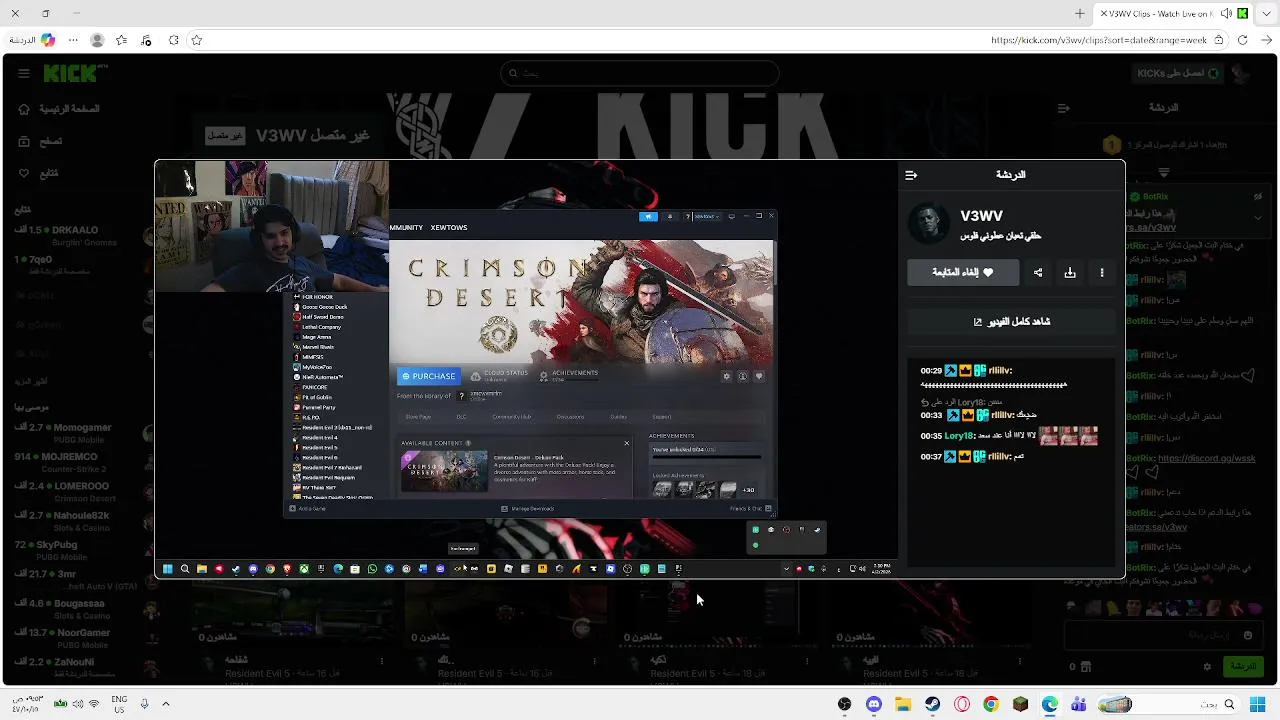Screen dimensions: 1280x720
Task: Open the KICKs gift shop icon in chat
Action: click(x=1085, y=667)
